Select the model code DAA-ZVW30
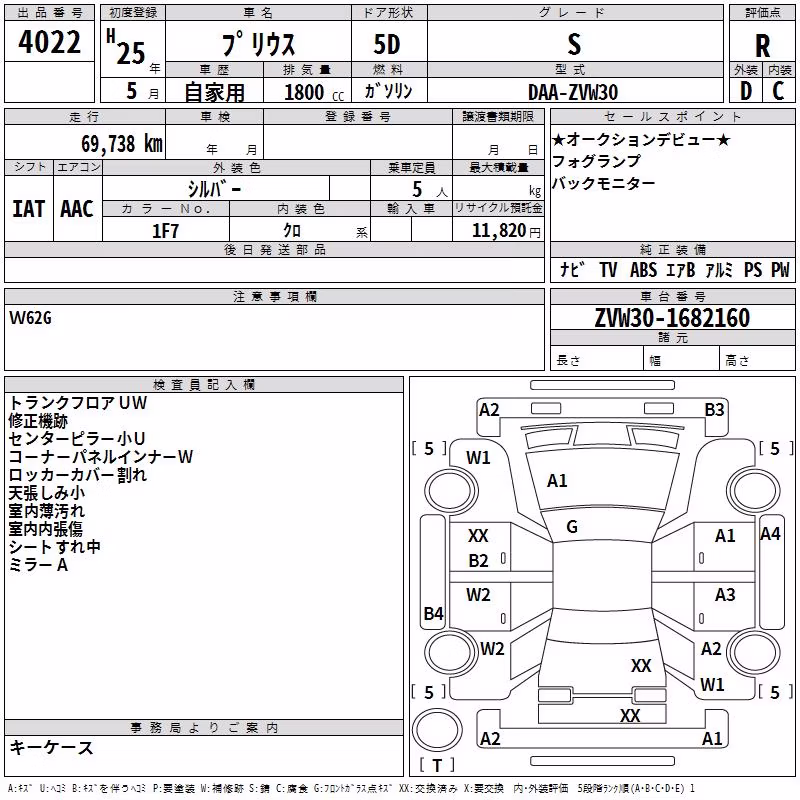 pos(573,92)
